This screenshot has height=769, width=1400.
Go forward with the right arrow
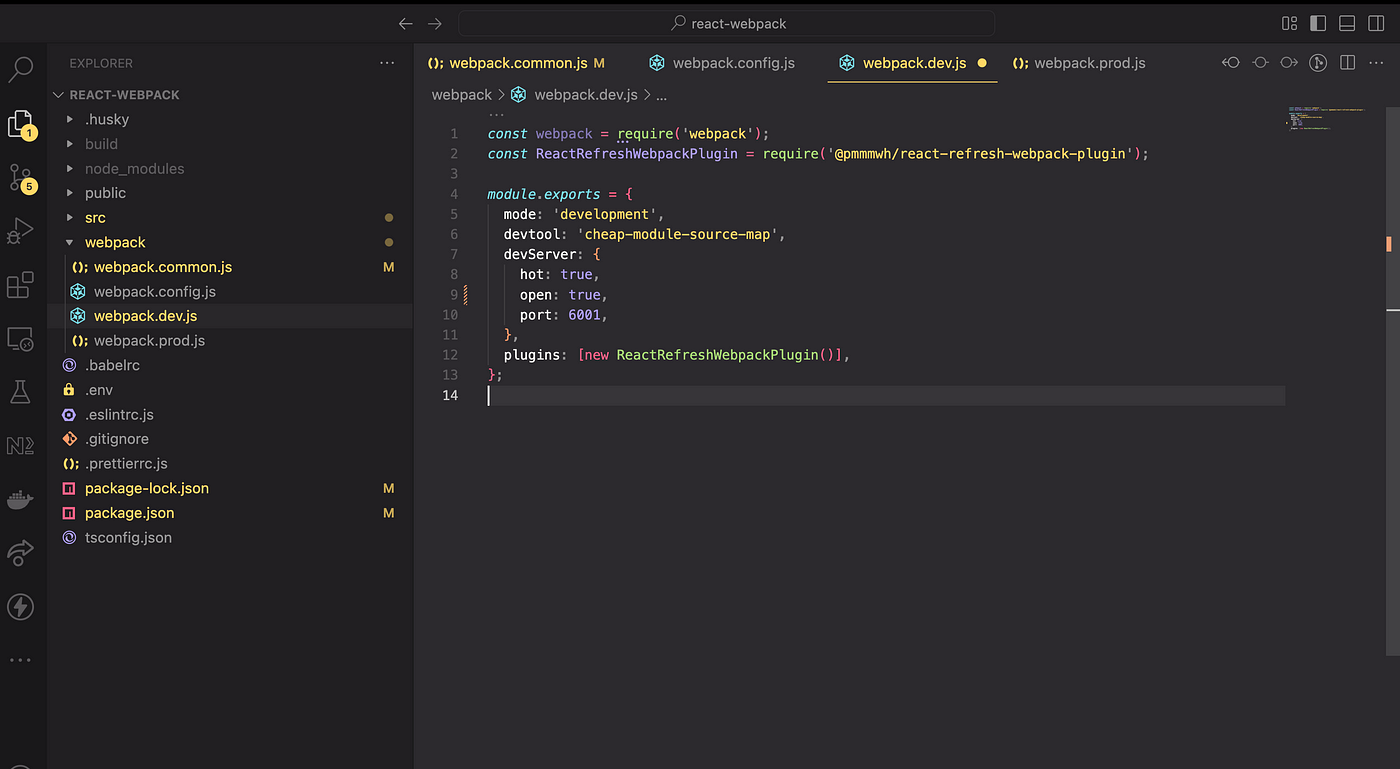434,23
